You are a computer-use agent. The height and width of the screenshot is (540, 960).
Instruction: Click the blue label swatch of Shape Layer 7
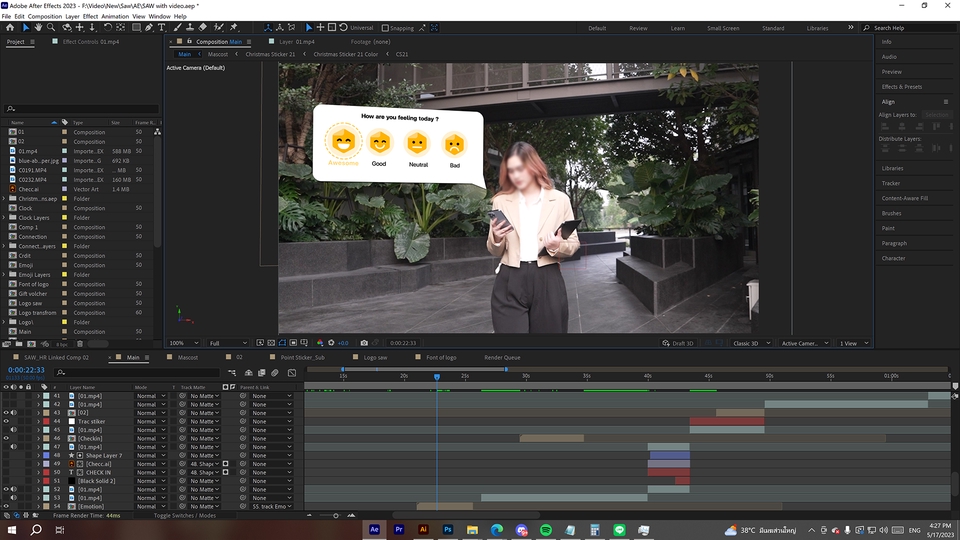tap(46, 456)
